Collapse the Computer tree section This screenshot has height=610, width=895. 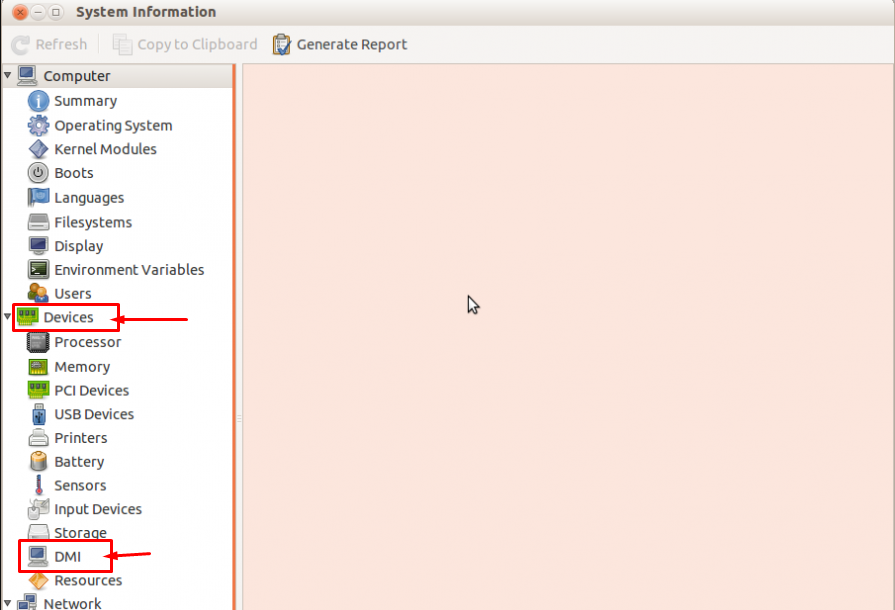point(7,75)
